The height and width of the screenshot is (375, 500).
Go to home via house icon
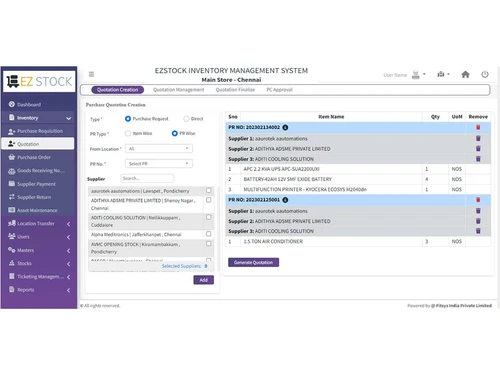point(465,74)
